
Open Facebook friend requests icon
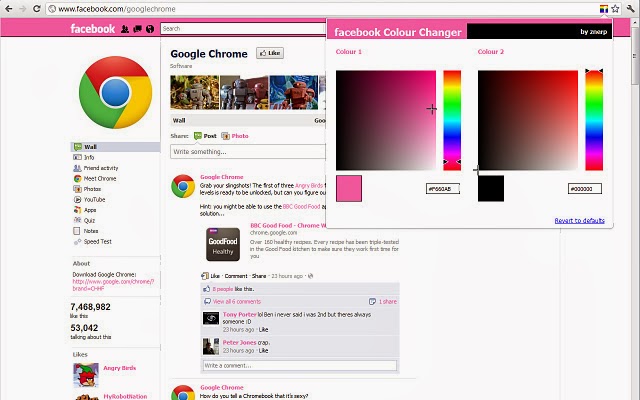click(x=125, y=29)
